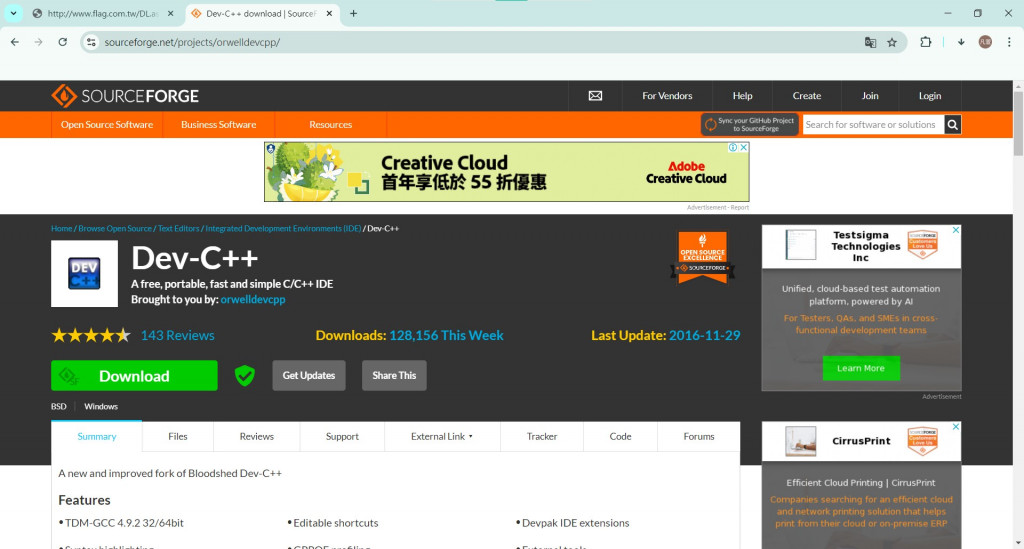Bookmark this page with star icon

tap(892, 42)
